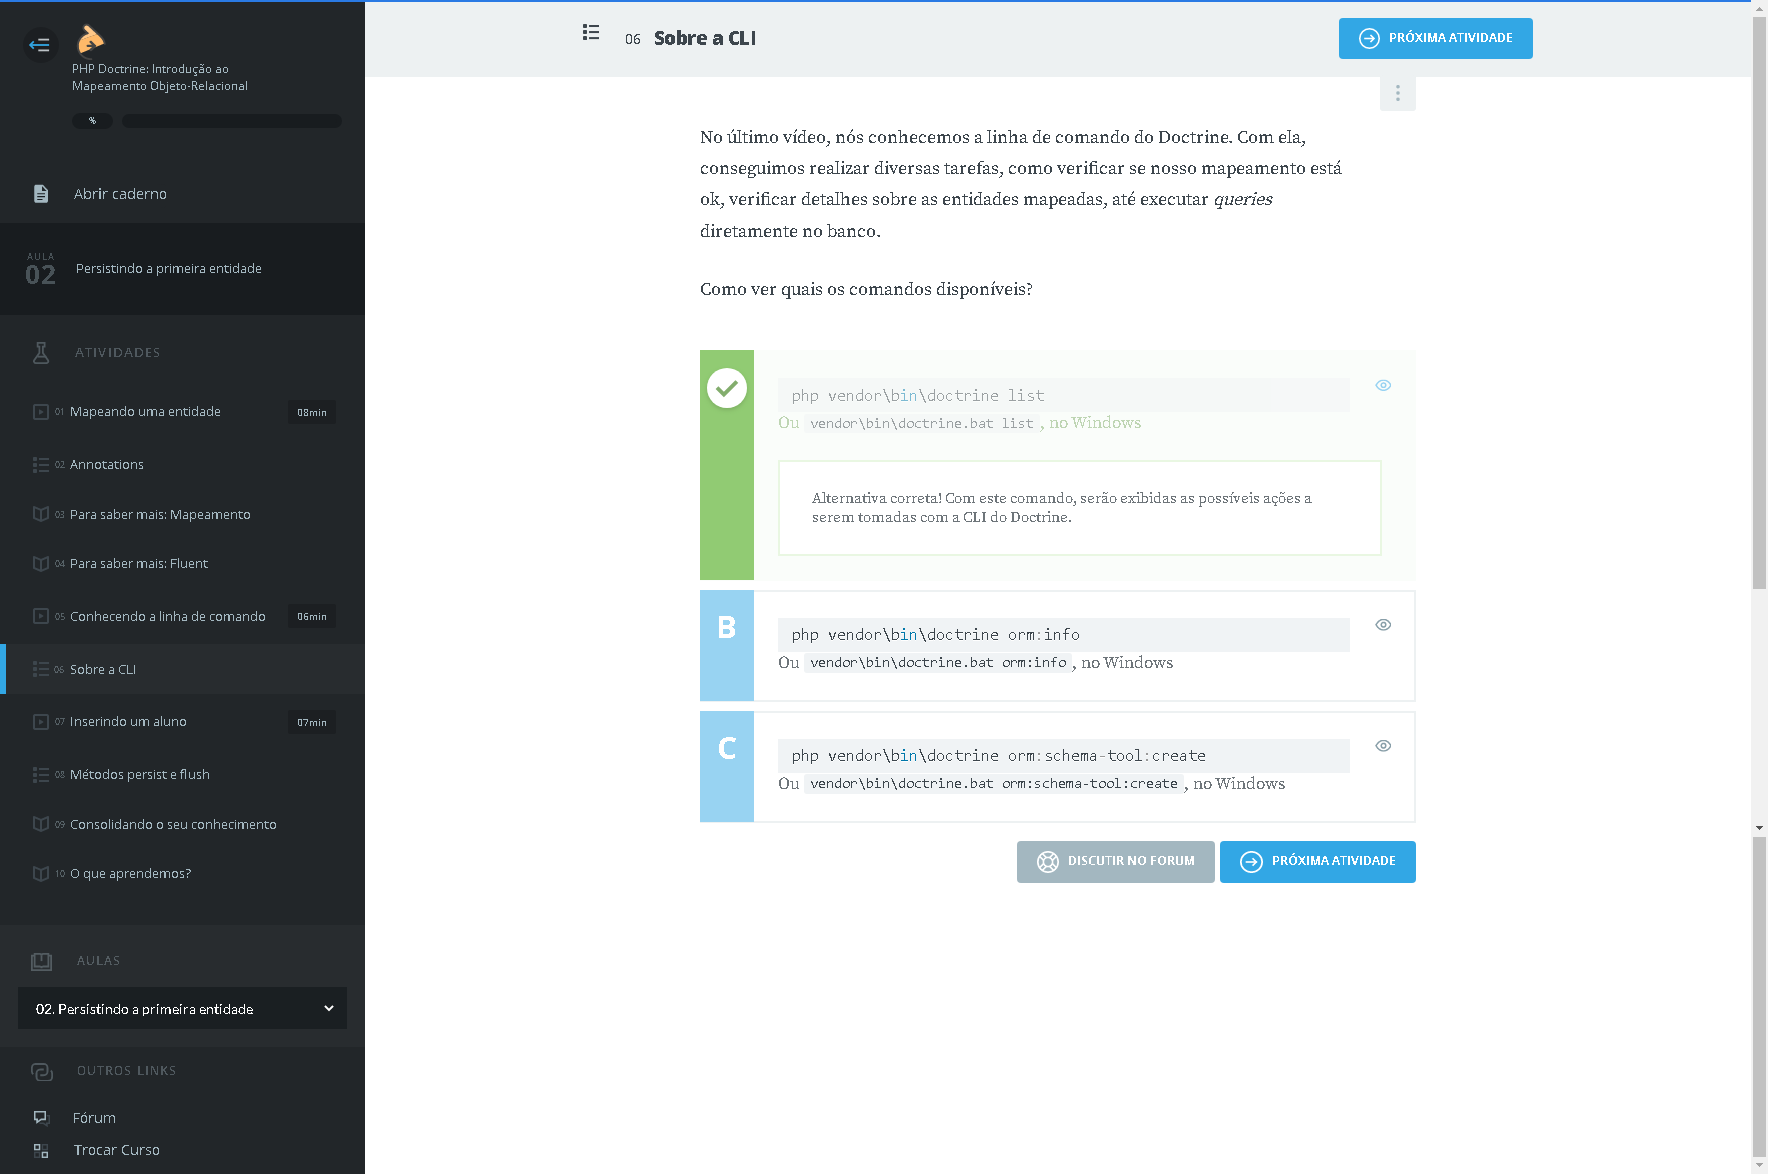Click the Abrir caderno notebook icon
The image size is (1768, 1174).
(41, 194)
